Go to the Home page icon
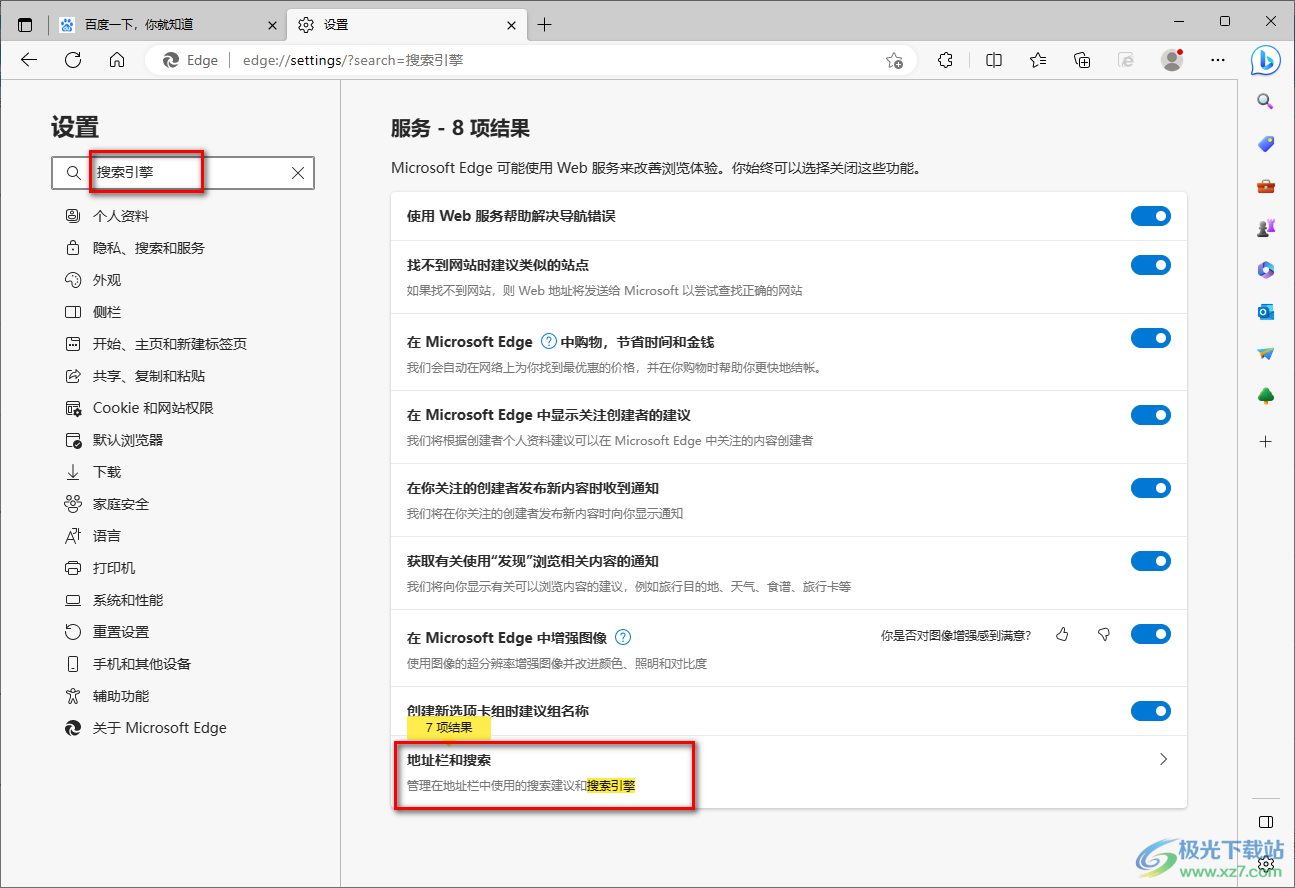1295x888 pixels. [x=117, y=60]
